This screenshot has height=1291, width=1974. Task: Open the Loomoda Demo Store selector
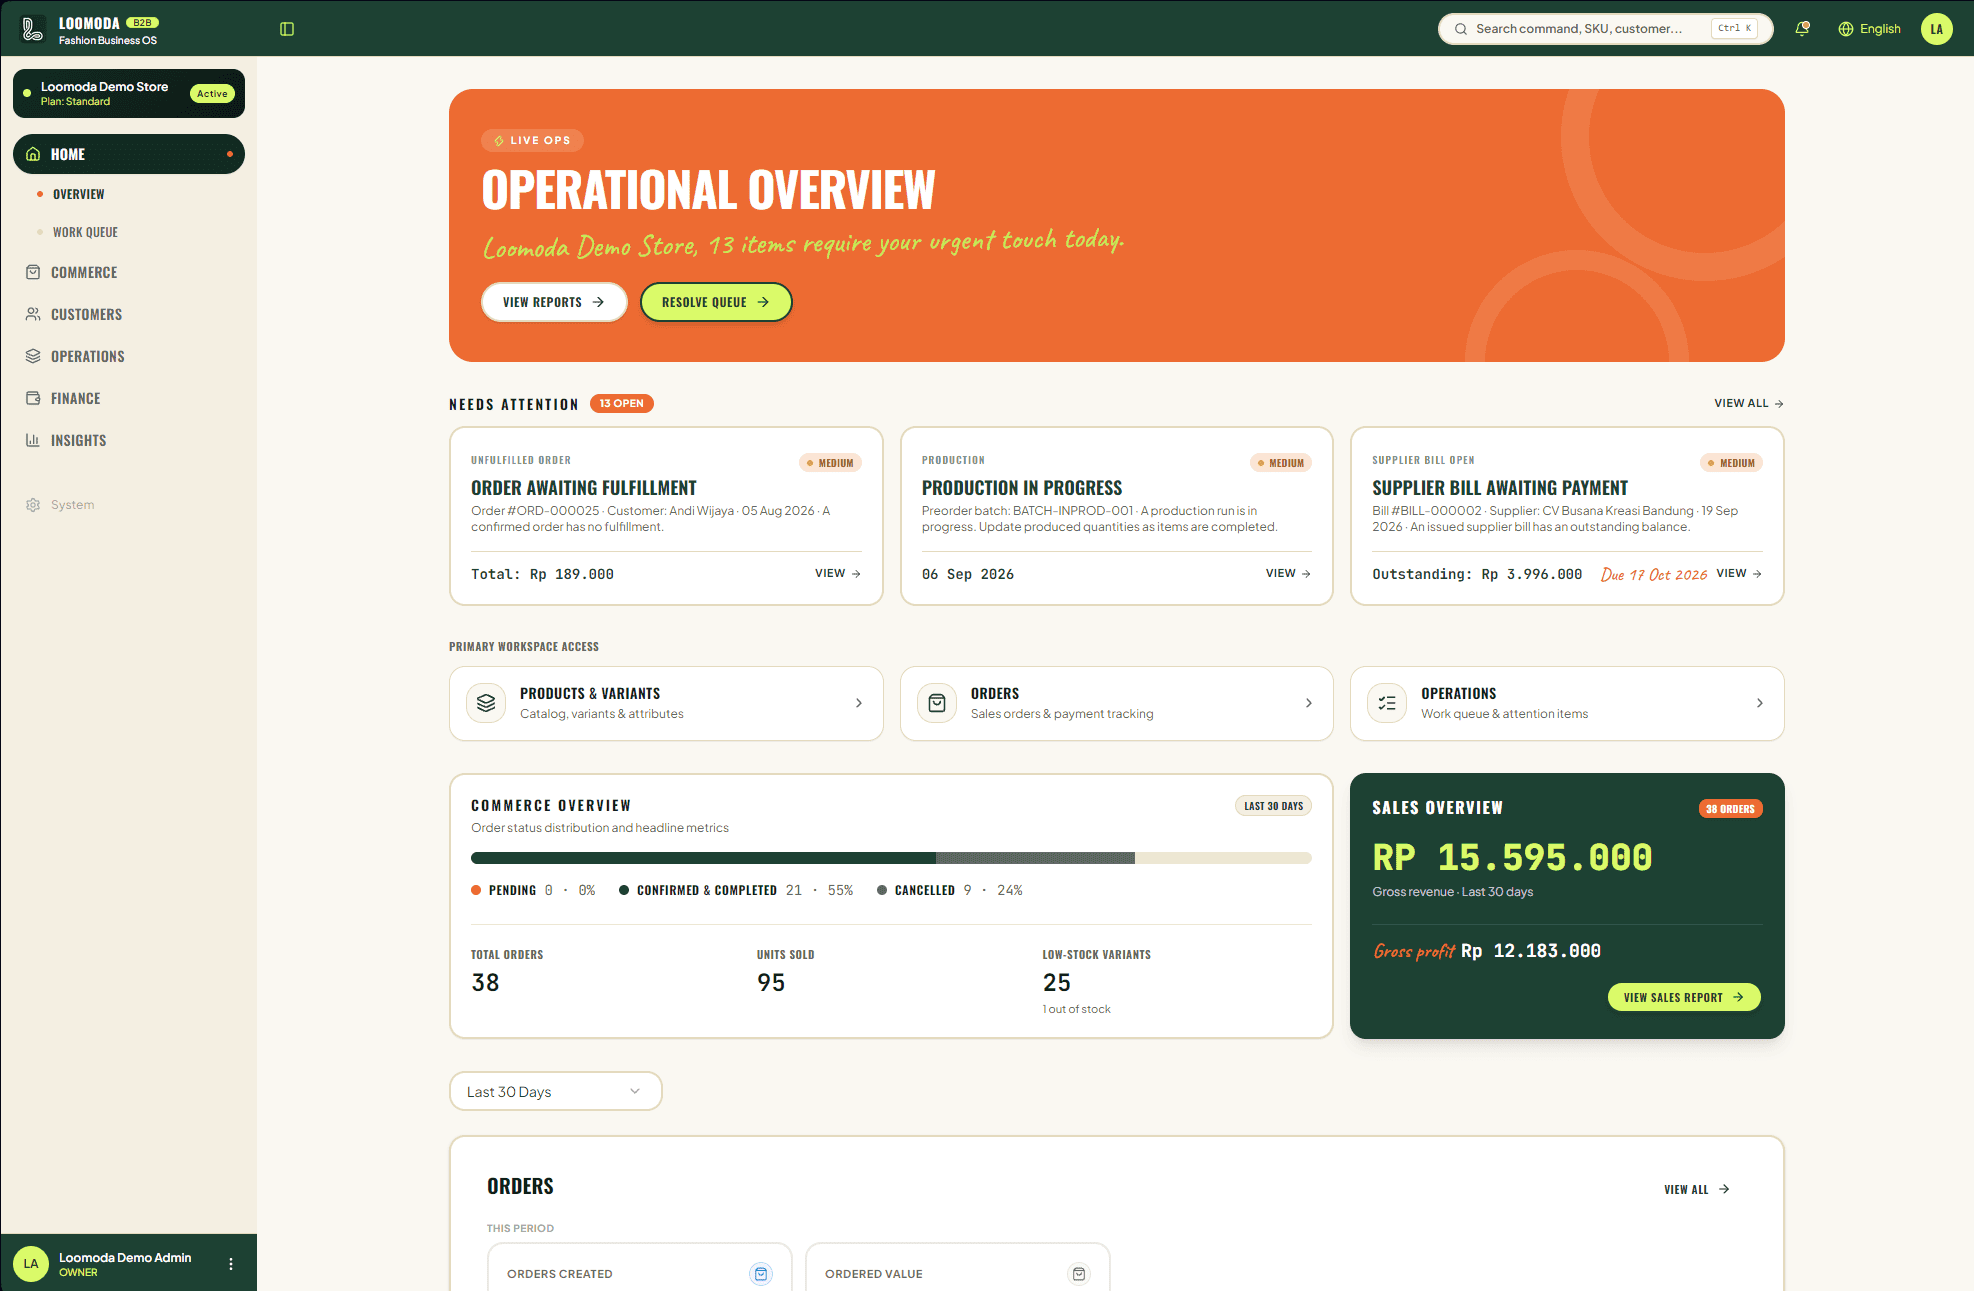point(129,94)
